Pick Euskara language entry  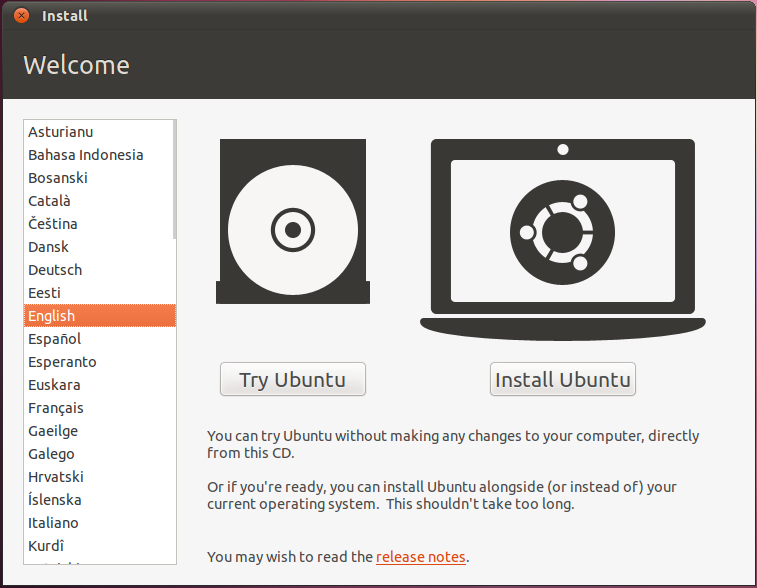[x=99, y=385]
